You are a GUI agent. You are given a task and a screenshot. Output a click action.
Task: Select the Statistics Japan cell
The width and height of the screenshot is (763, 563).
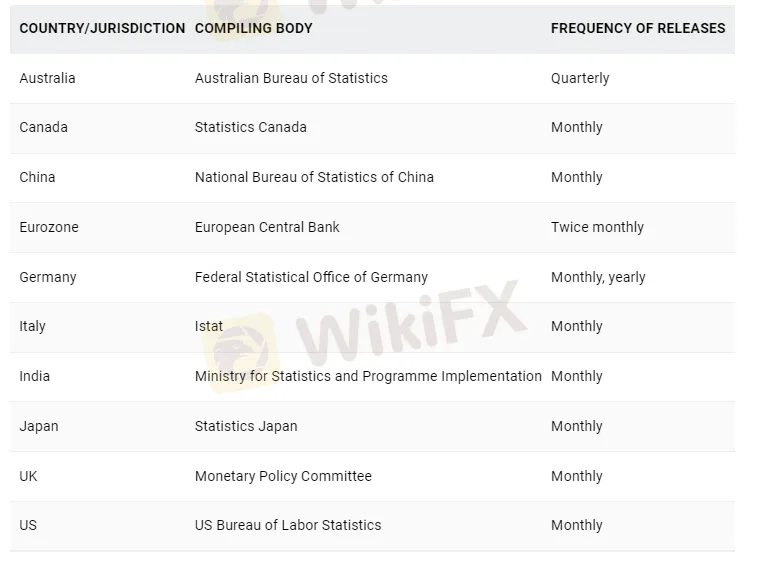(x=245, y=426)
